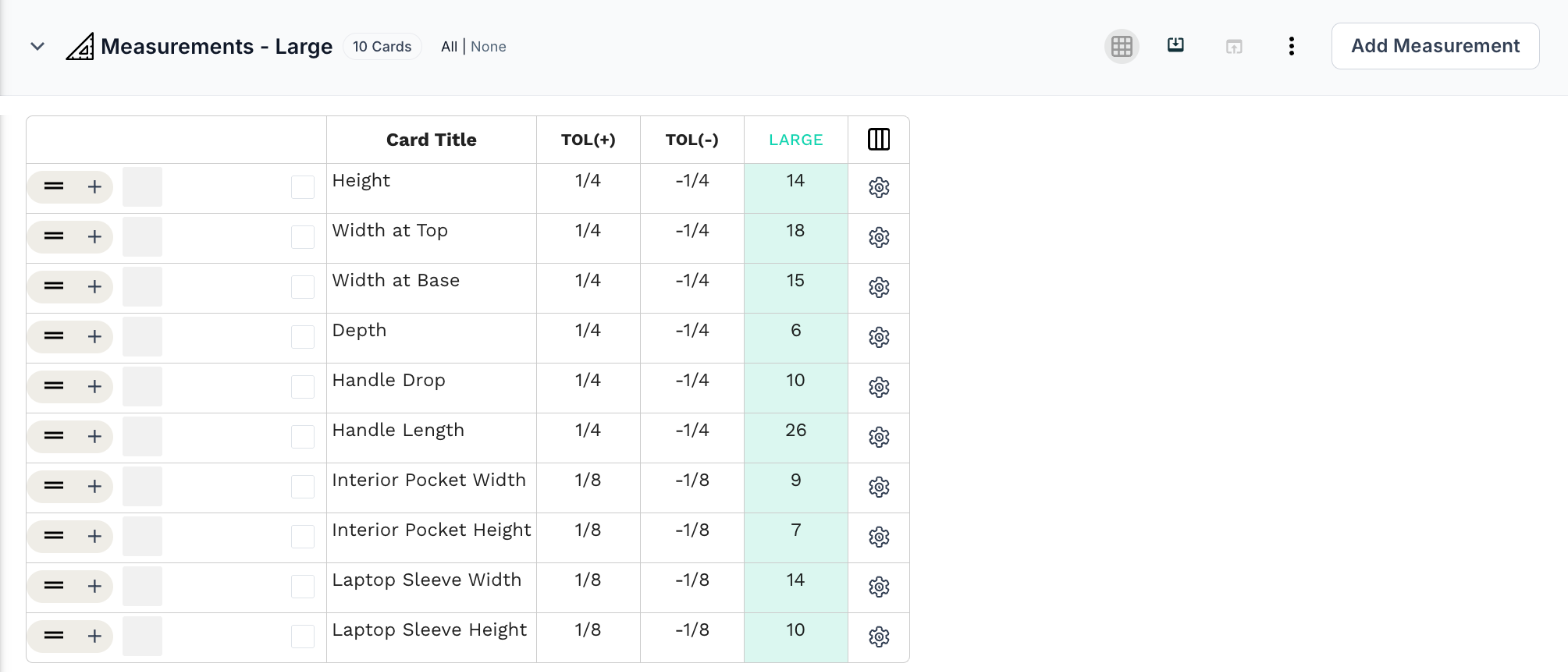Click the download/import icon in header

click(x=1176, y=45)
